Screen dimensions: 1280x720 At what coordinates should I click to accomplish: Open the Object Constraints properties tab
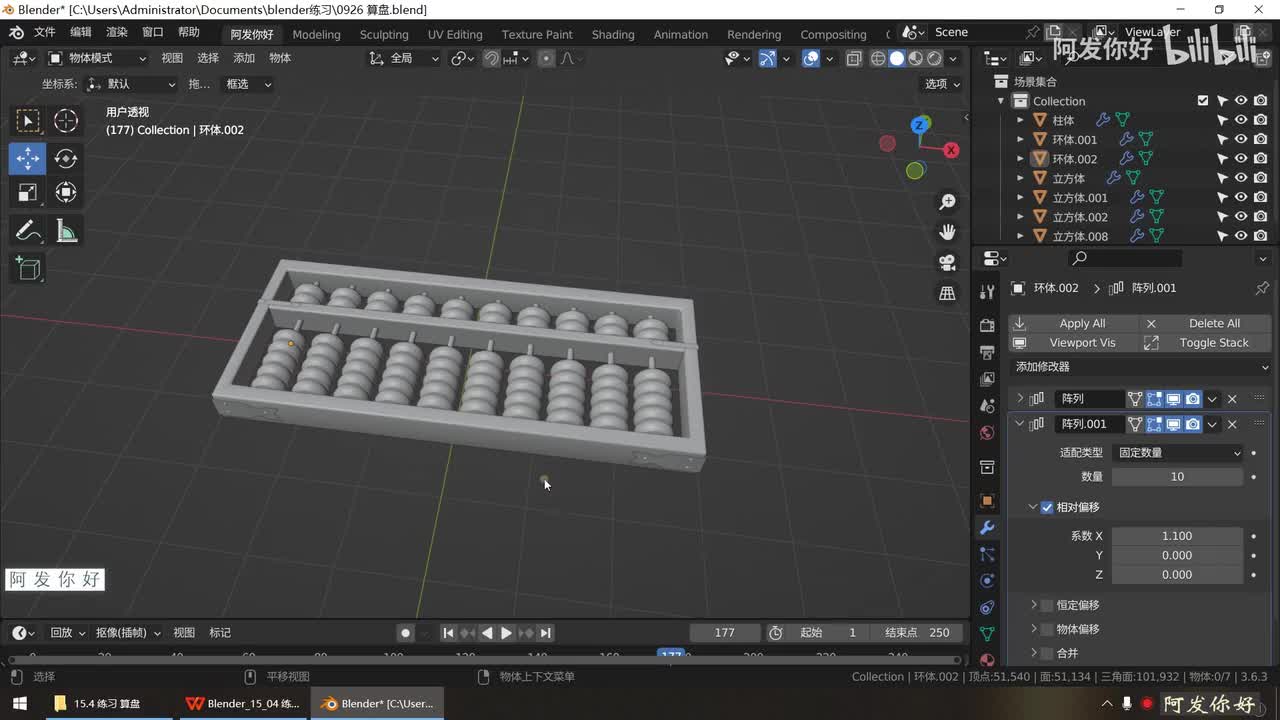pyautogui.click(x=987, y=607)
